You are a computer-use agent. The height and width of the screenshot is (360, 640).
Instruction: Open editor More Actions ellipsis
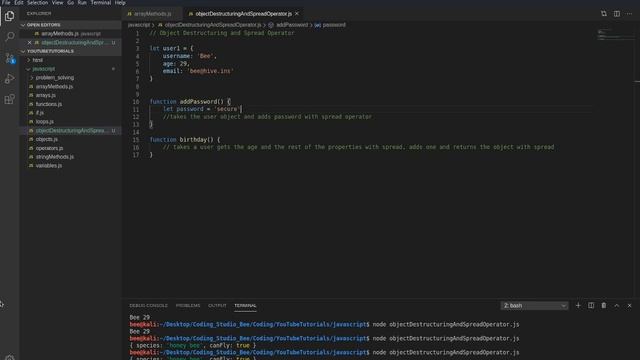tap(629, 13)
